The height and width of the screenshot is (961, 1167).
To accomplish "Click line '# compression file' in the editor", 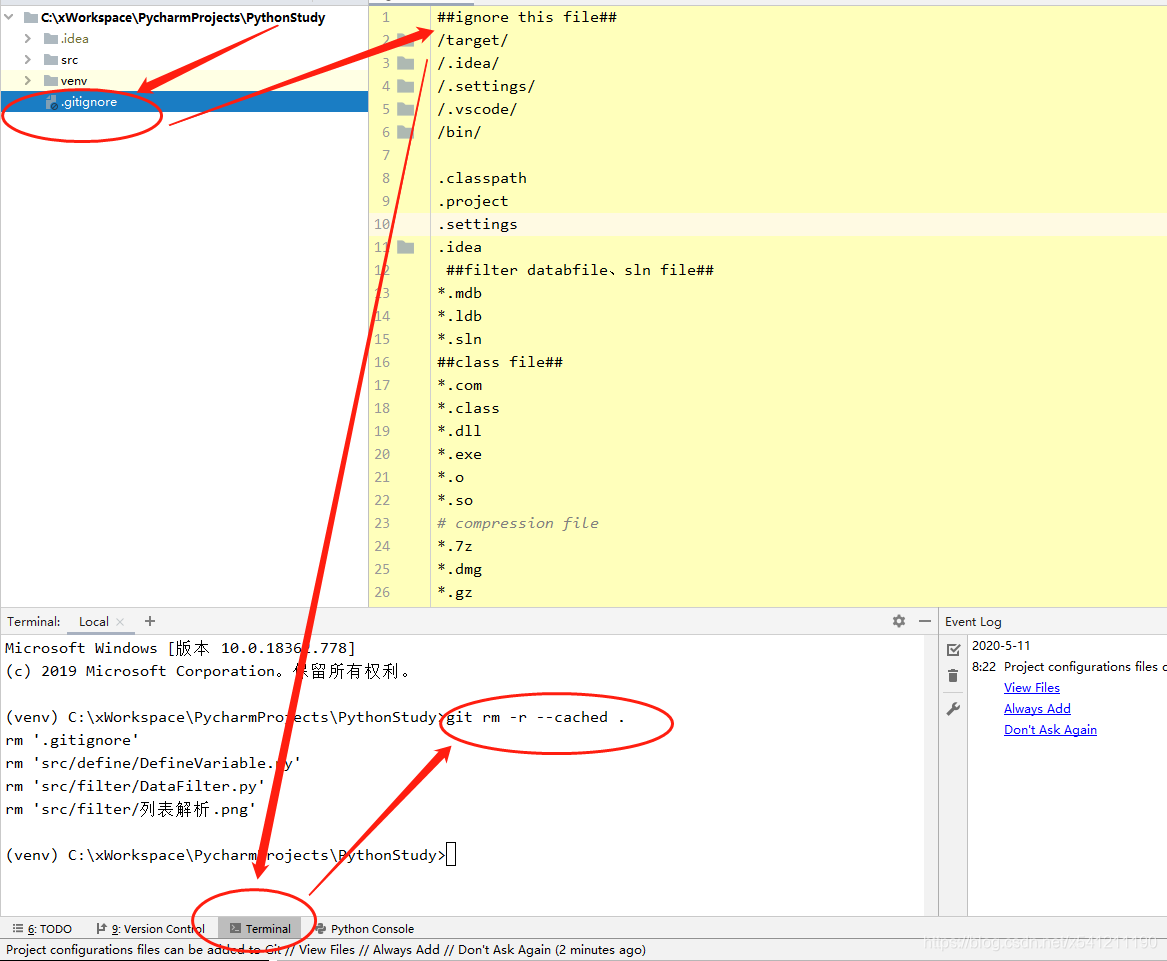I will click(x=518, y=523).
